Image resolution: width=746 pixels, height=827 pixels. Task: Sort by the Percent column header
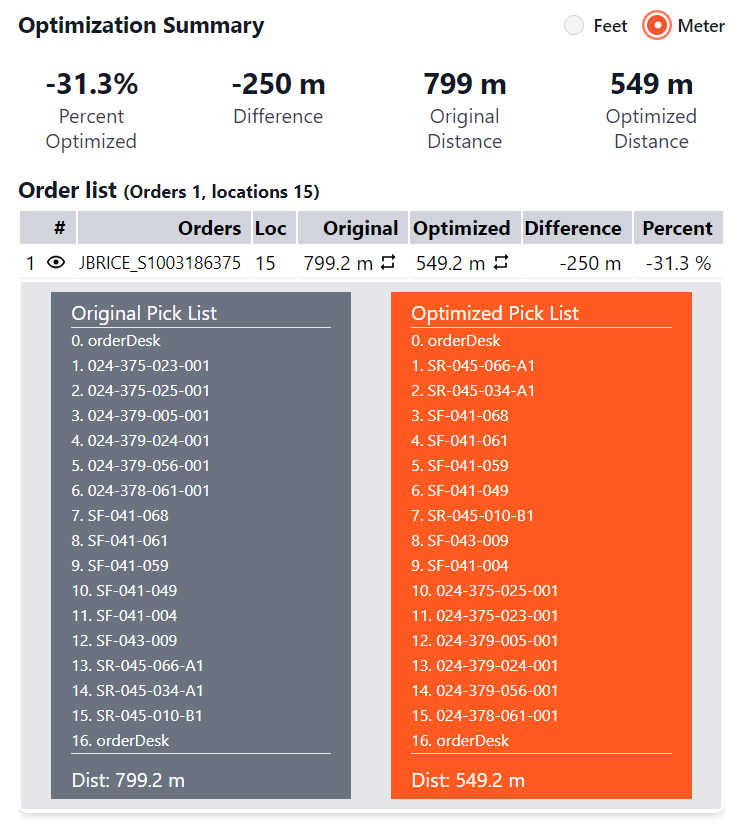tap(677, 228)
